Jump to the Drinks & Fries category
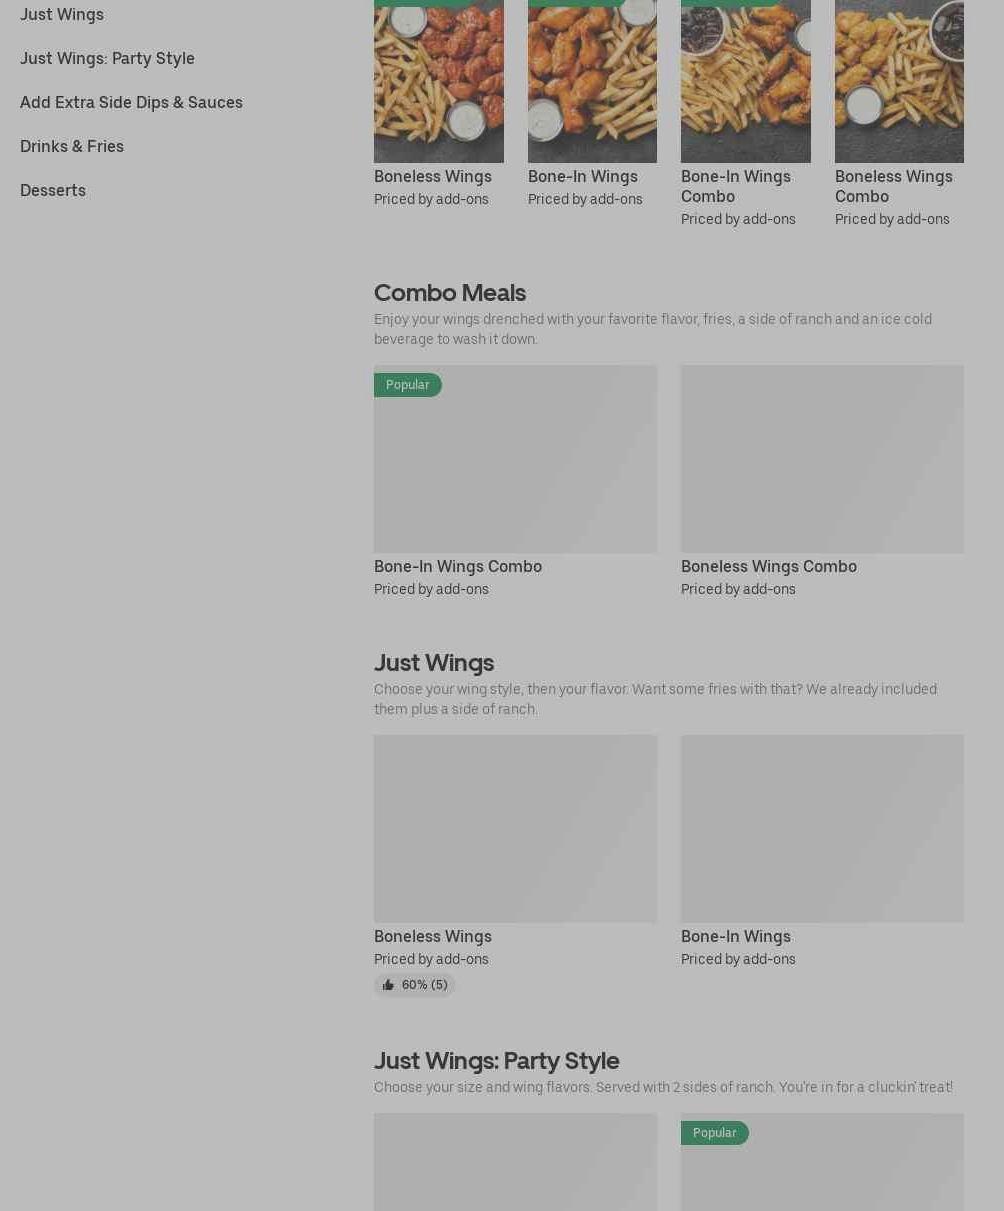 (x=72, y=146)
